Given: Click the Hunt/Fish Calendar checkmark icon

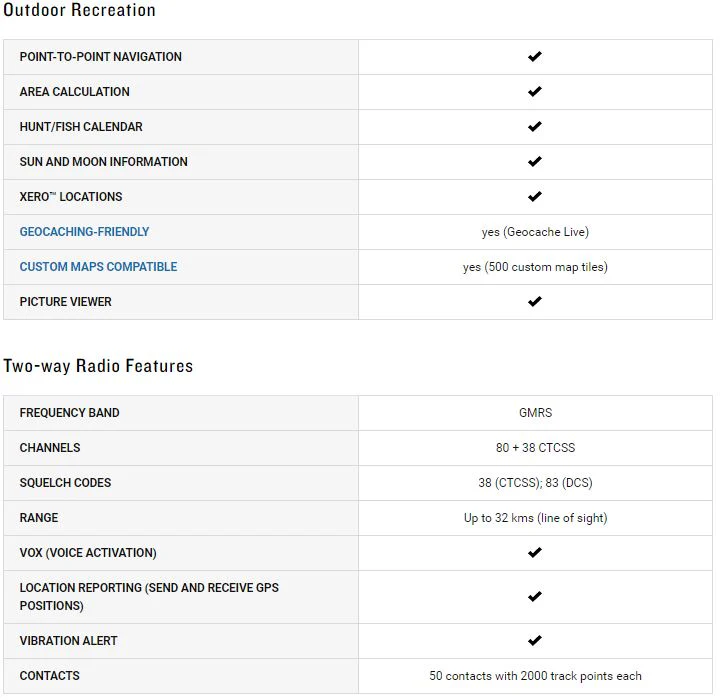Looking at the screenshot, I should point(534,126).
